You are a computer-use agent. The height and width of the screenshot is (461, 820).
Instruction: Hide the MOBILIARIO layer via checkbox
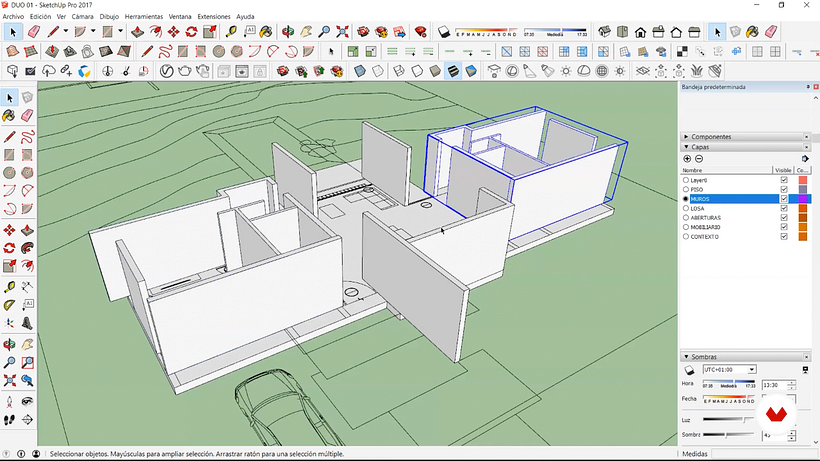tap(784, 227)
